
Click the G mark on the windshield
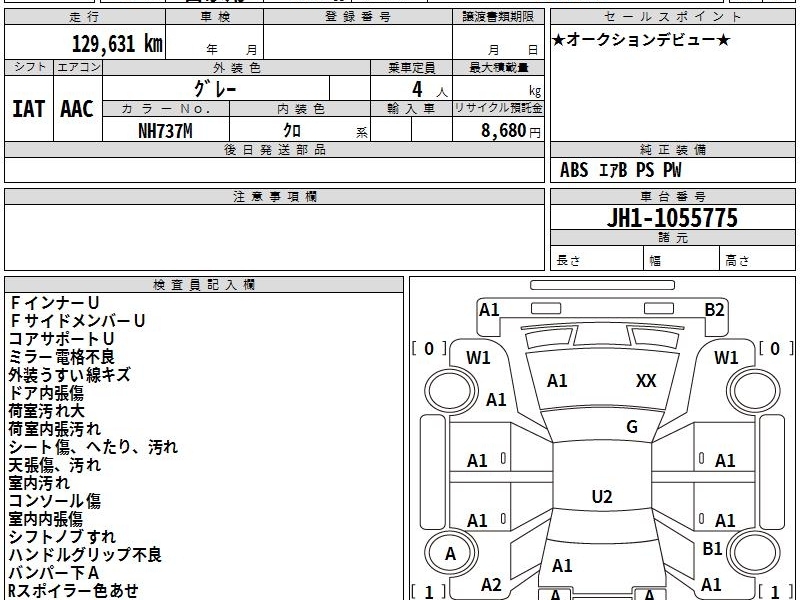click(632, 427)
